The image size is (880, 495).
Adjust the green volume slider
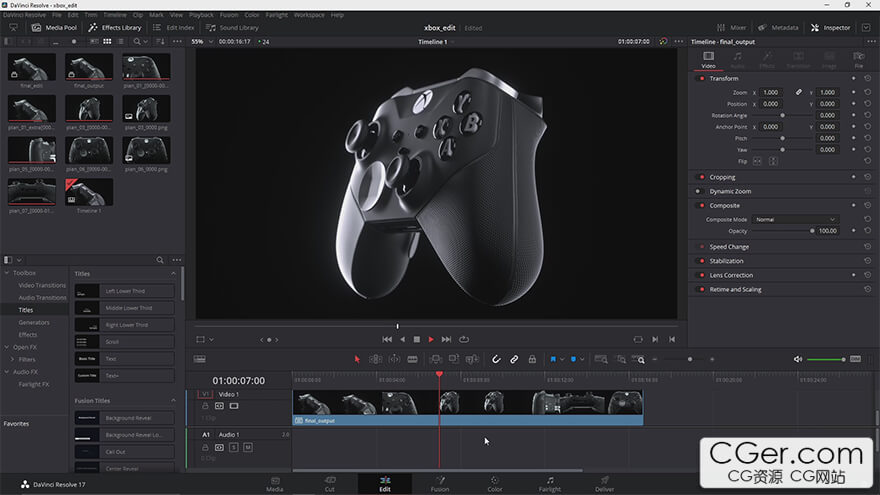pyautogui.click(x=826, y=359)
